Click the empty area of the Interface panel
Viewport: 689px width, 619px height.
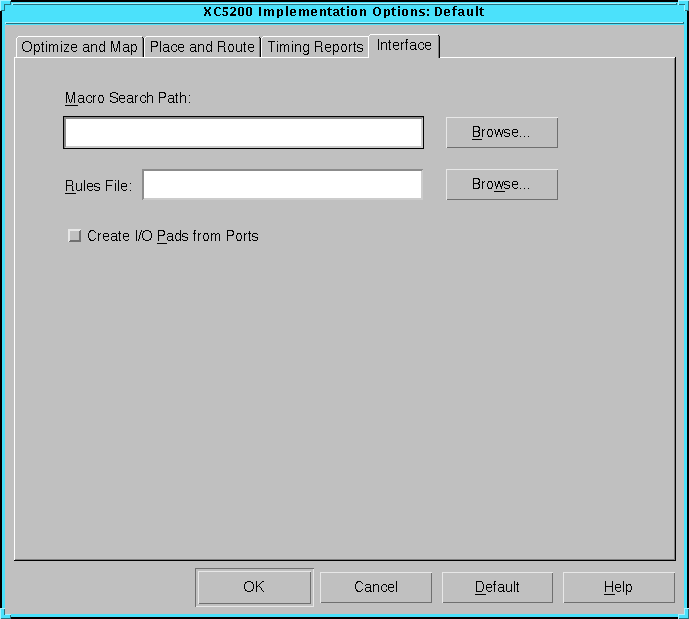click(x=344, y=400)
